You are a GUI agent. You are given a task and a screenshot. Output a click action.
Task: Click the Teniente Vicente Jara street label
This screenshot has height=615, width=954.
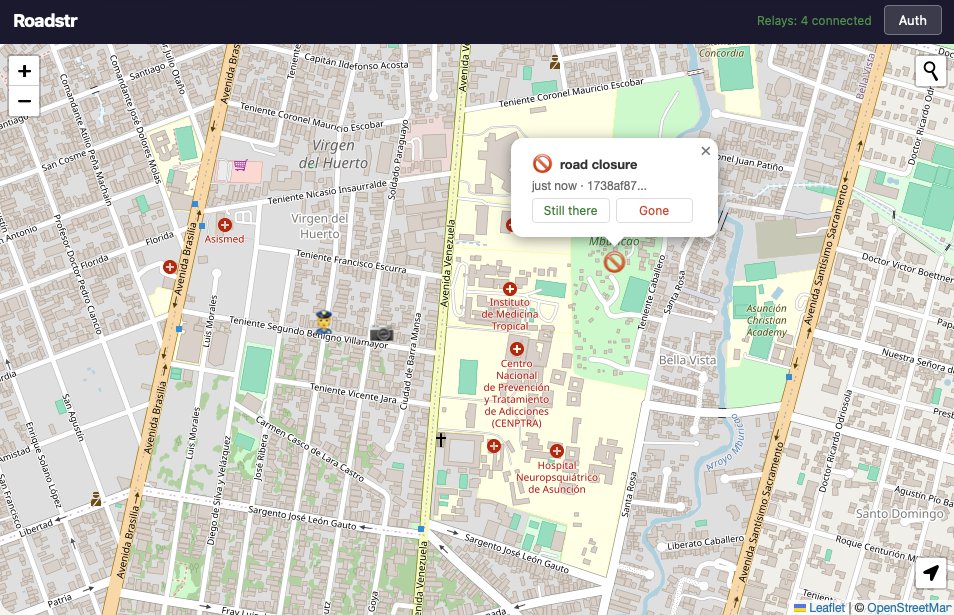(353, 393)
